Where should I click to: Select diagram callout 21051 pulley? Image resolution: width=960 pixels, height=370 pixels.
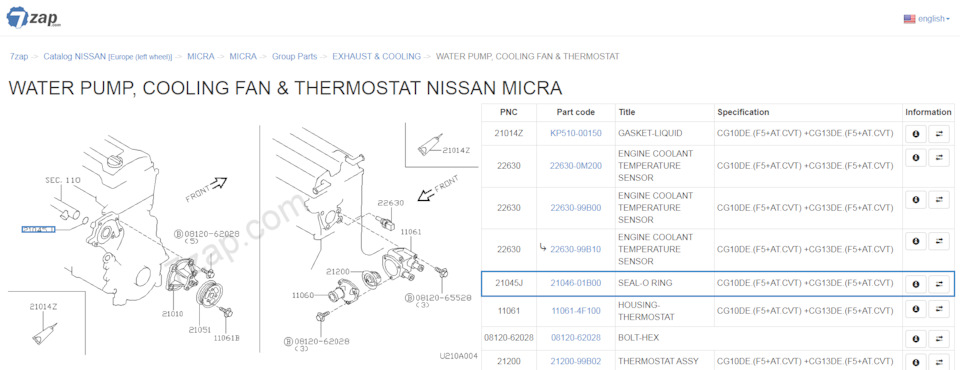click(x=200, y=330)
